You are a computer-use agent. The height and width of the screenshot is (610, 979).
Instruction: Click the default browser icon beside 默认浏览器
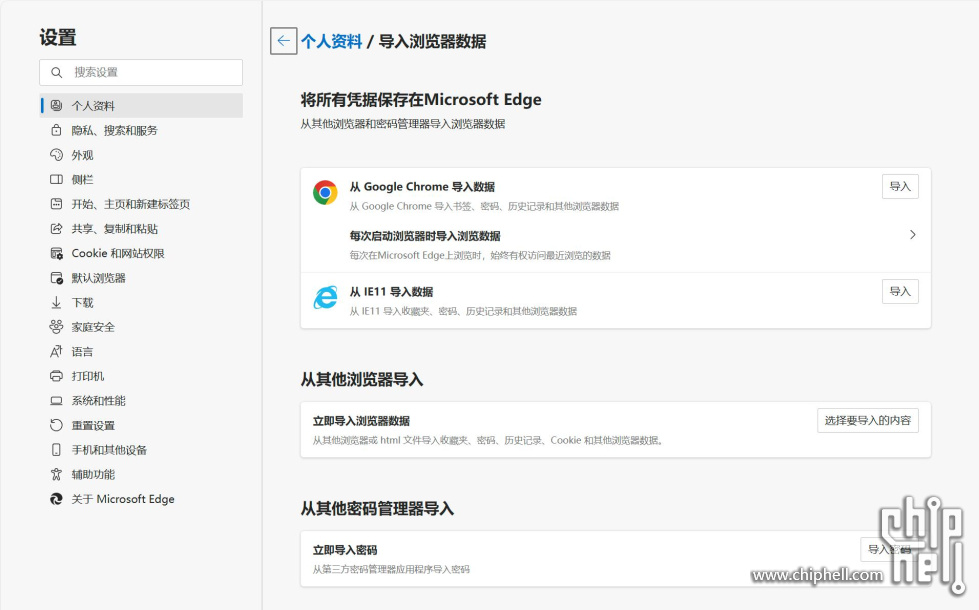[x=56, y=278]
